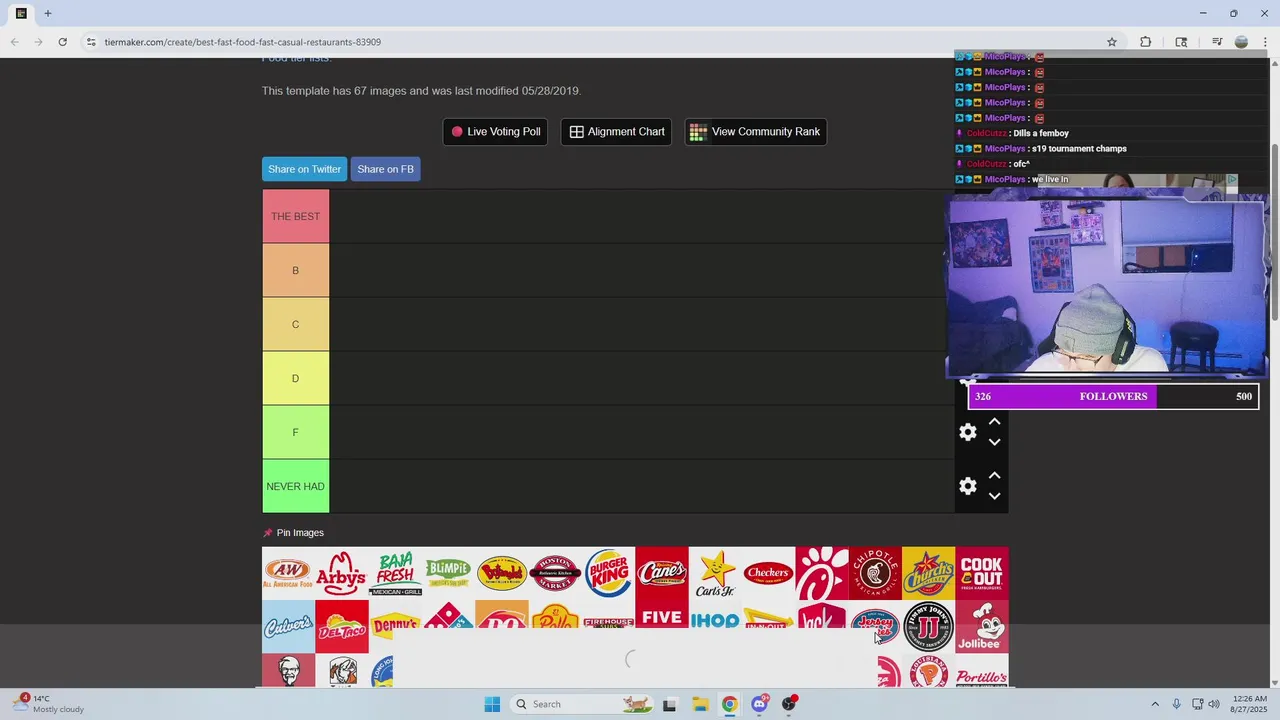1280x720 pixels.
Task: Click the Del Taco logo
Action: (341, 626)
